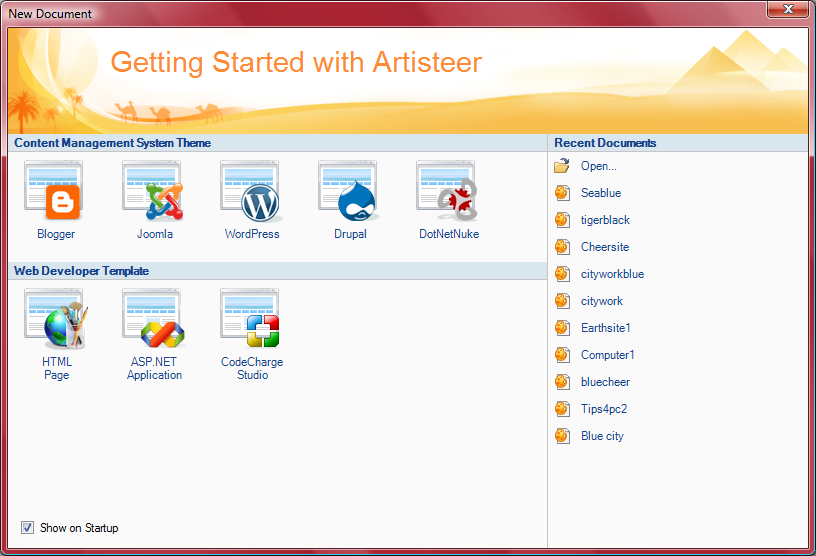Open recent document Tips4pc2
Image resolution: width=816 pixels, height=556 pixels.
tap(604, 410)
